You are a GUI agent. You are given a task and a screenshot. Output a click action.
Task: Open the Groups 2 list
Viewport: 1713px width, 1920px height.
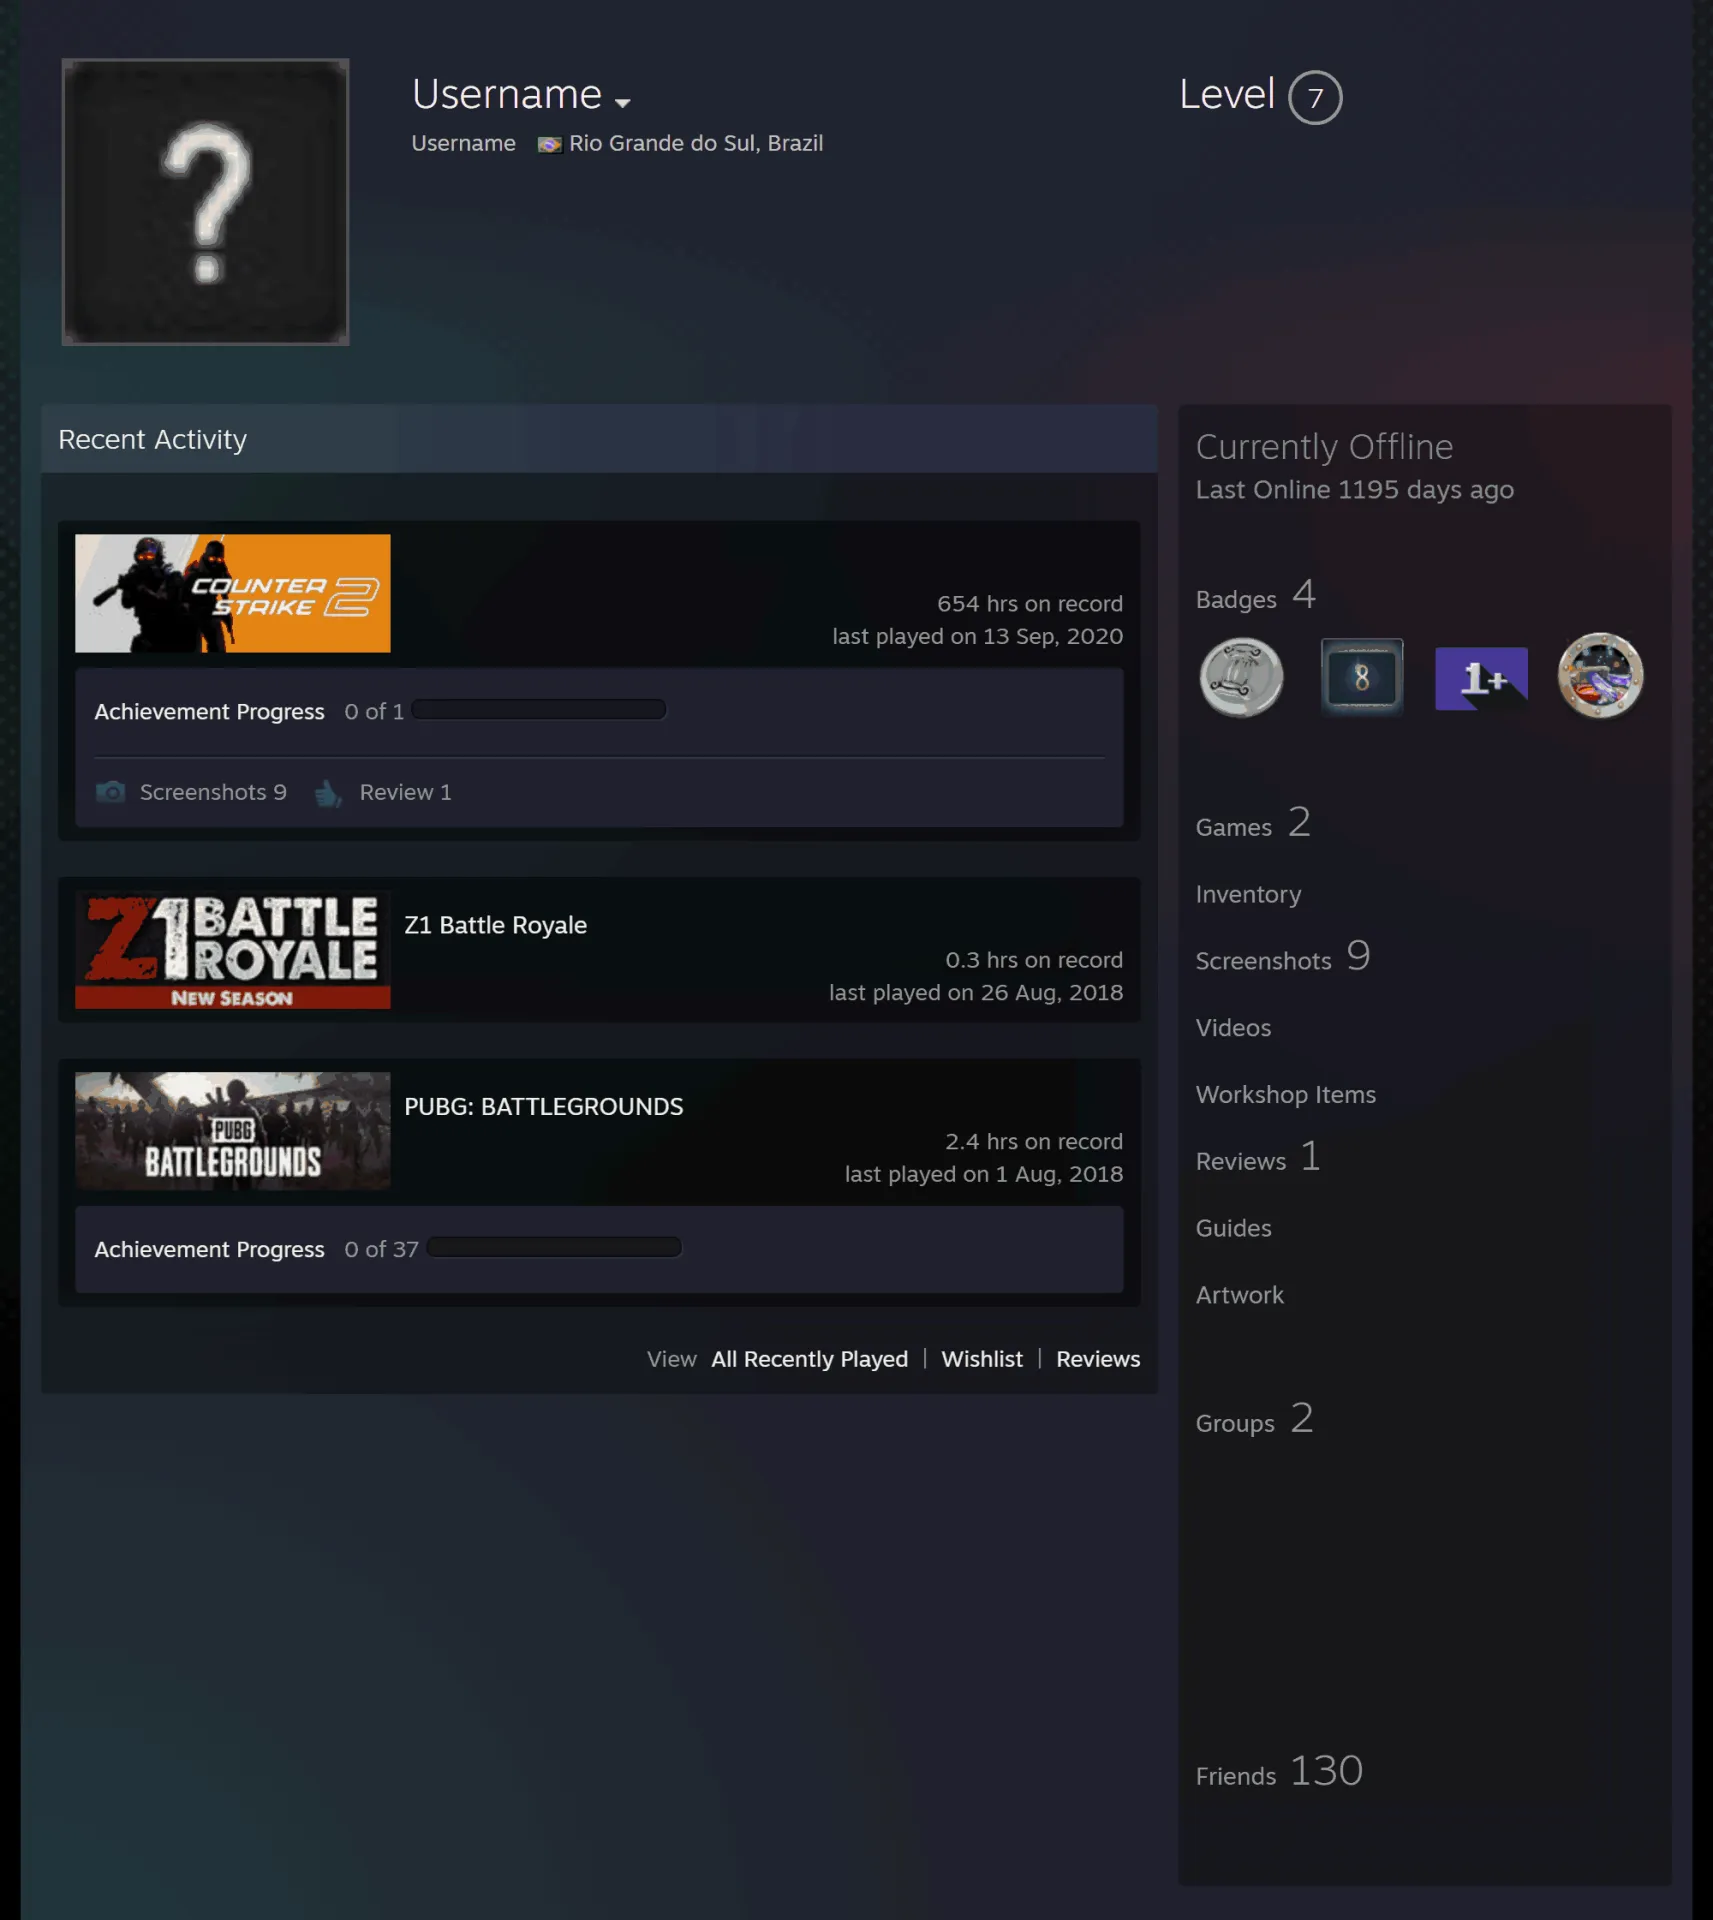pos(1254,1419)
